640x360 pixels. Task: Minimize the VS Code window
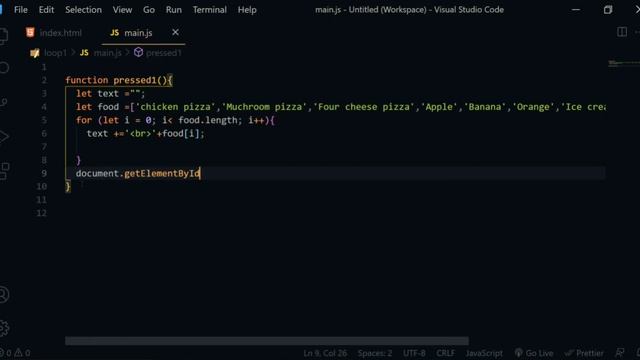coord(576,10)
